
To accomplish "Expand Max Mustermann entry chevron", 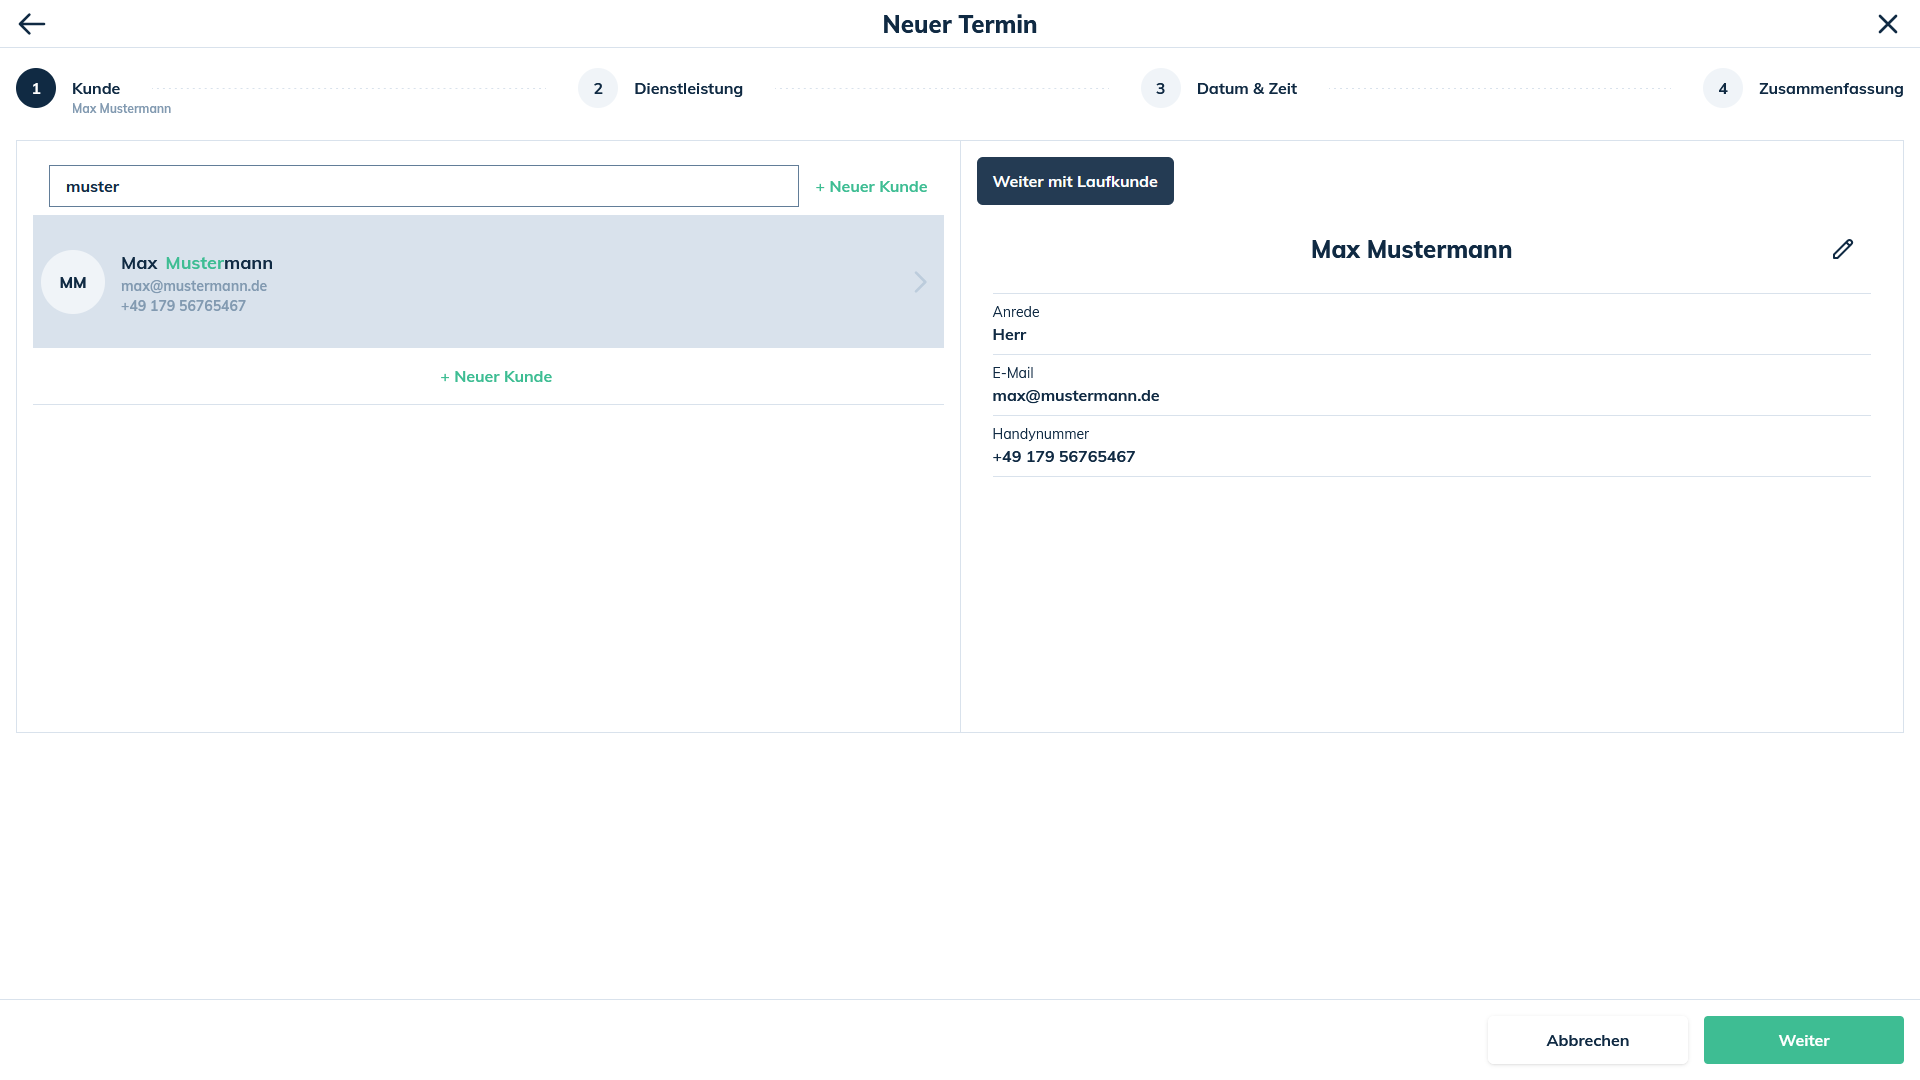I will coord(920,282).
